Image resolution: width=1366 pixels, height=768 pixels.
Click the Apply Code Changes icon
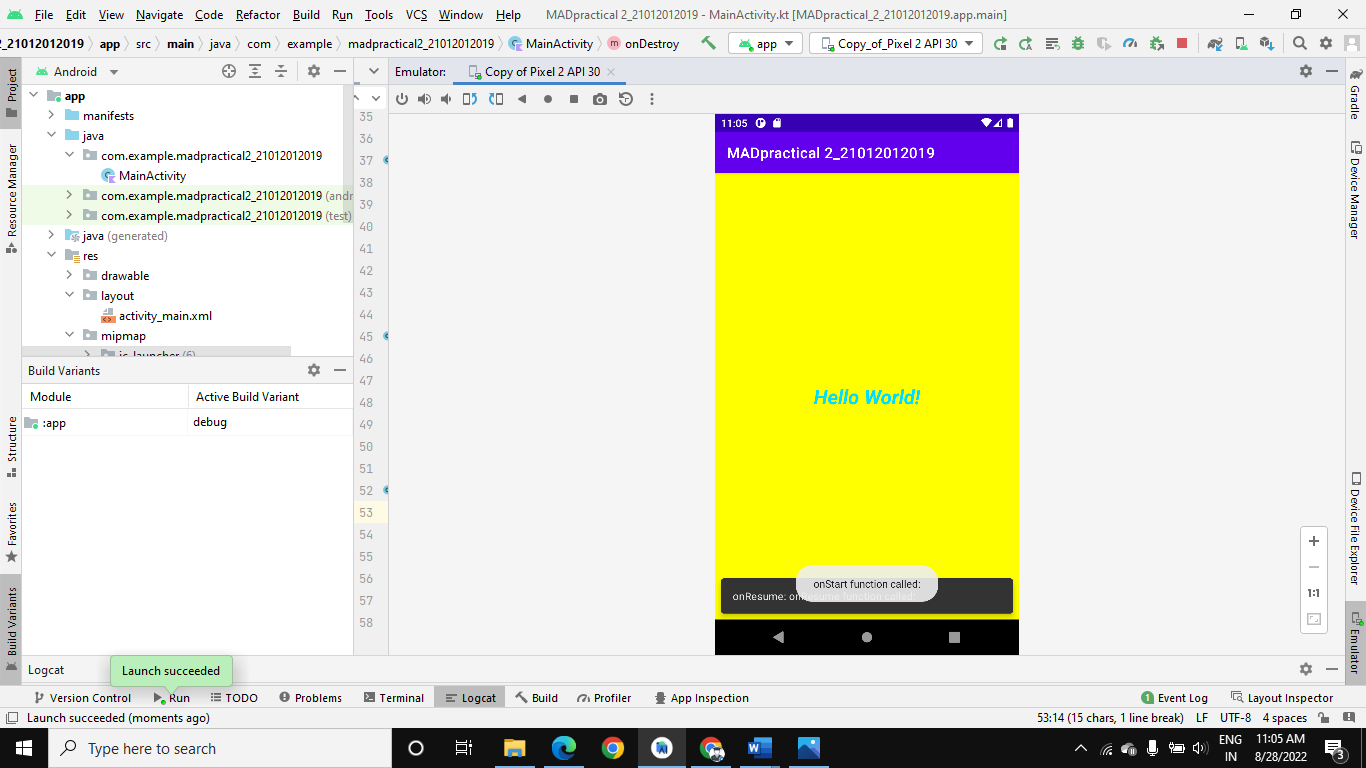[x=1052, y=43]
